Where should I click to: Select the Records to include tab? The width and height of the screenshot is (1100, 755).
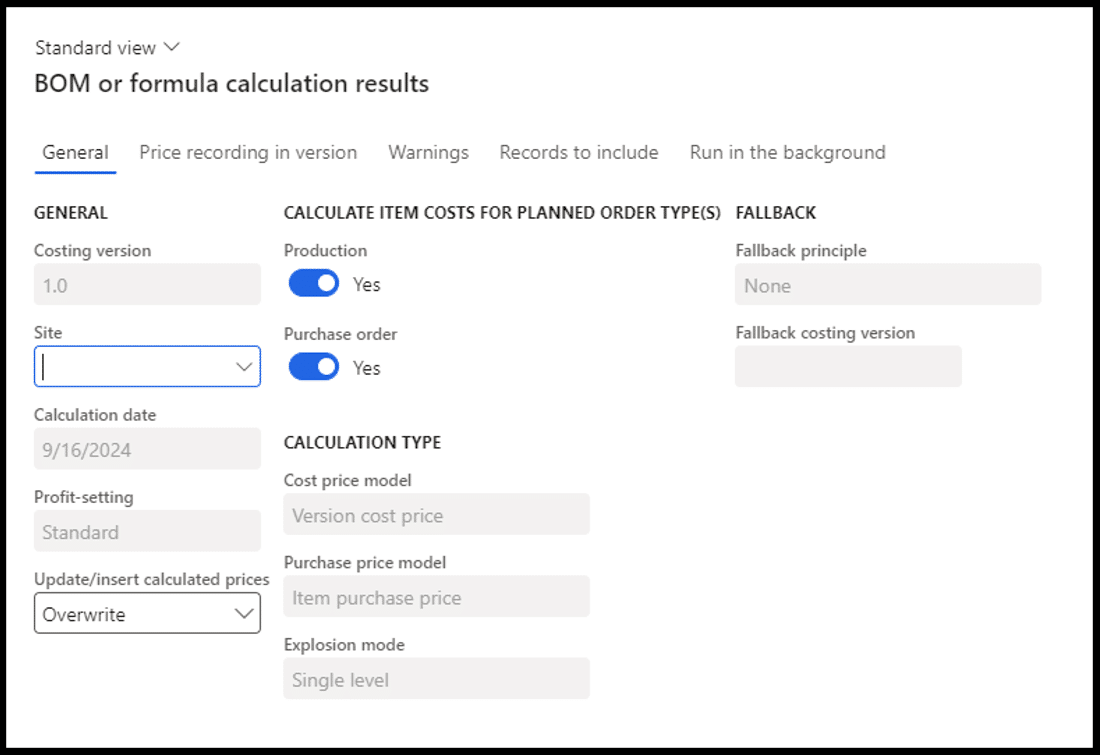579,153
